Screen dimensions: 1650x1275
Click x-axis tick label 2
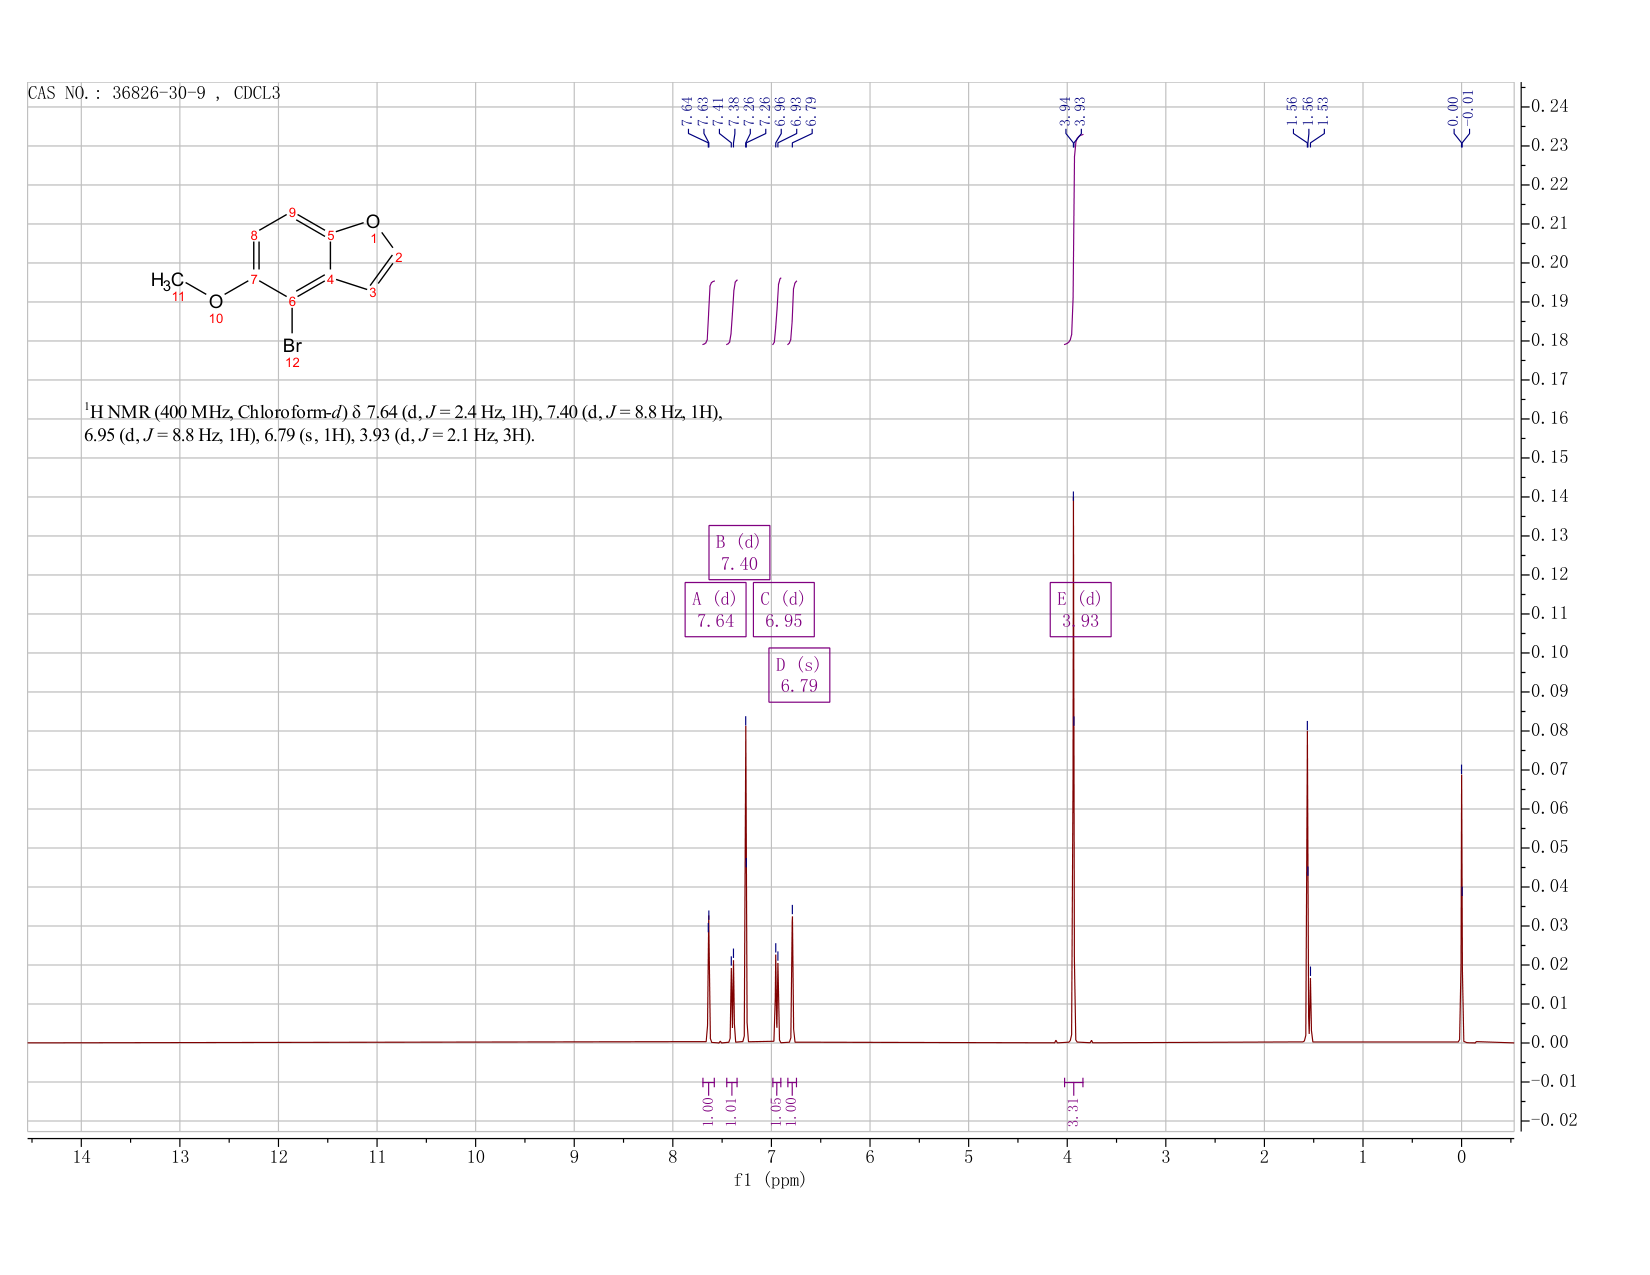click(1264, 1157)
